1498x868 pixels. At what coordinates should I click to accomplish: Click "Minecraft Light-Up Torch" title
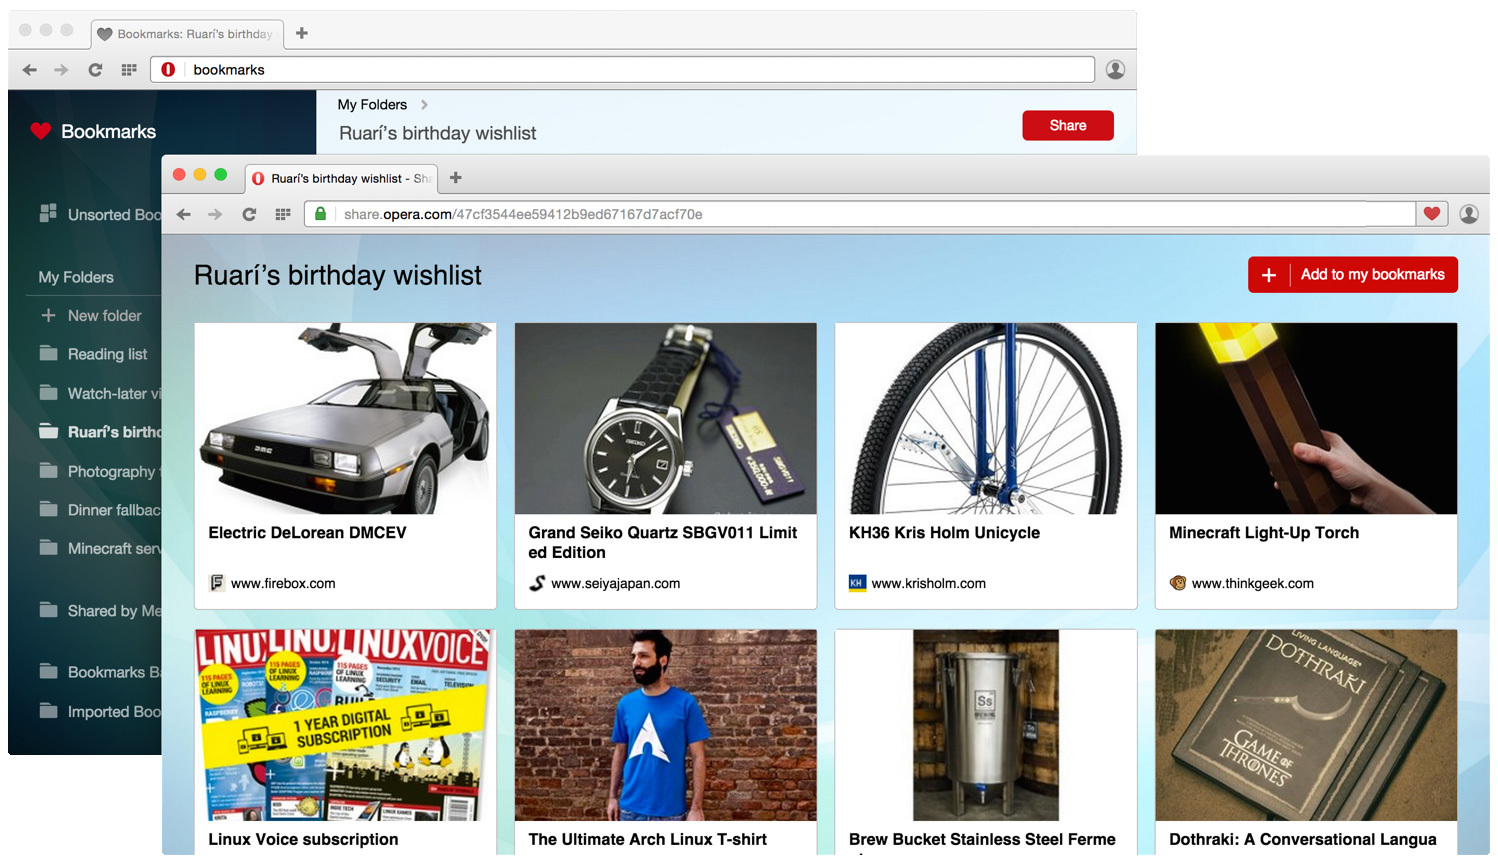[x=1264, y=532]
